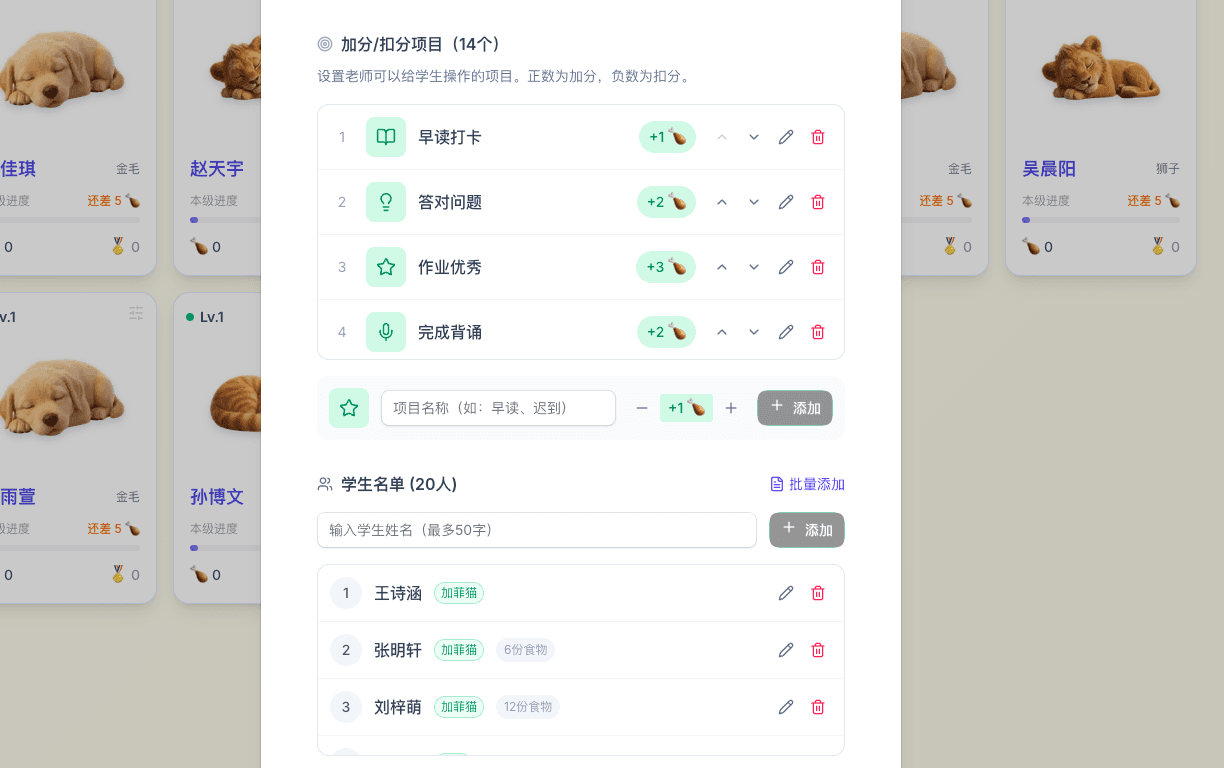
Task: Edit the 答对问题 scoring item
Action: coord(786,202)
